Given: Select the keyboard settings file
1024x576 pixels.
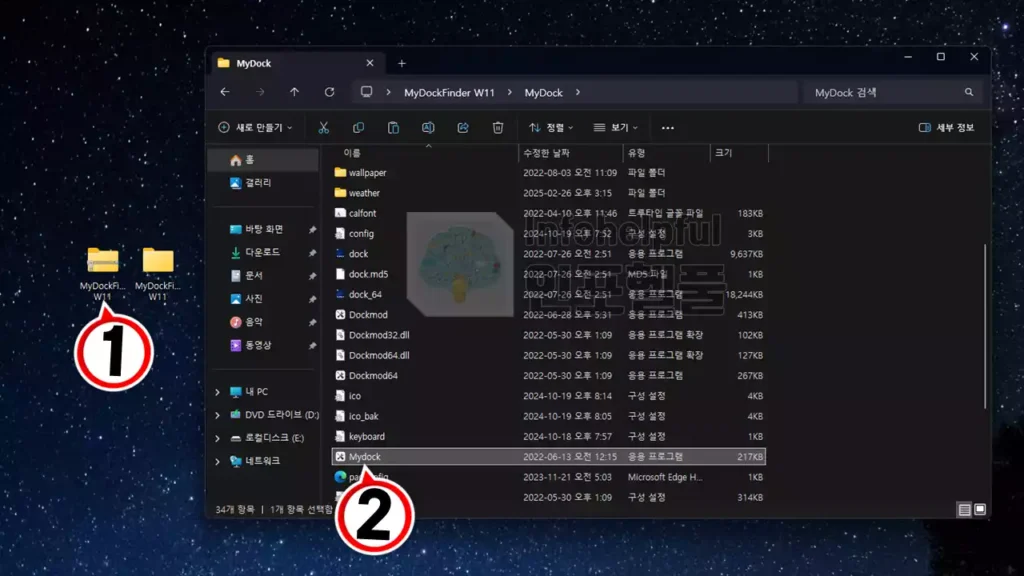Looking at the screenshot, I should 359,436.
